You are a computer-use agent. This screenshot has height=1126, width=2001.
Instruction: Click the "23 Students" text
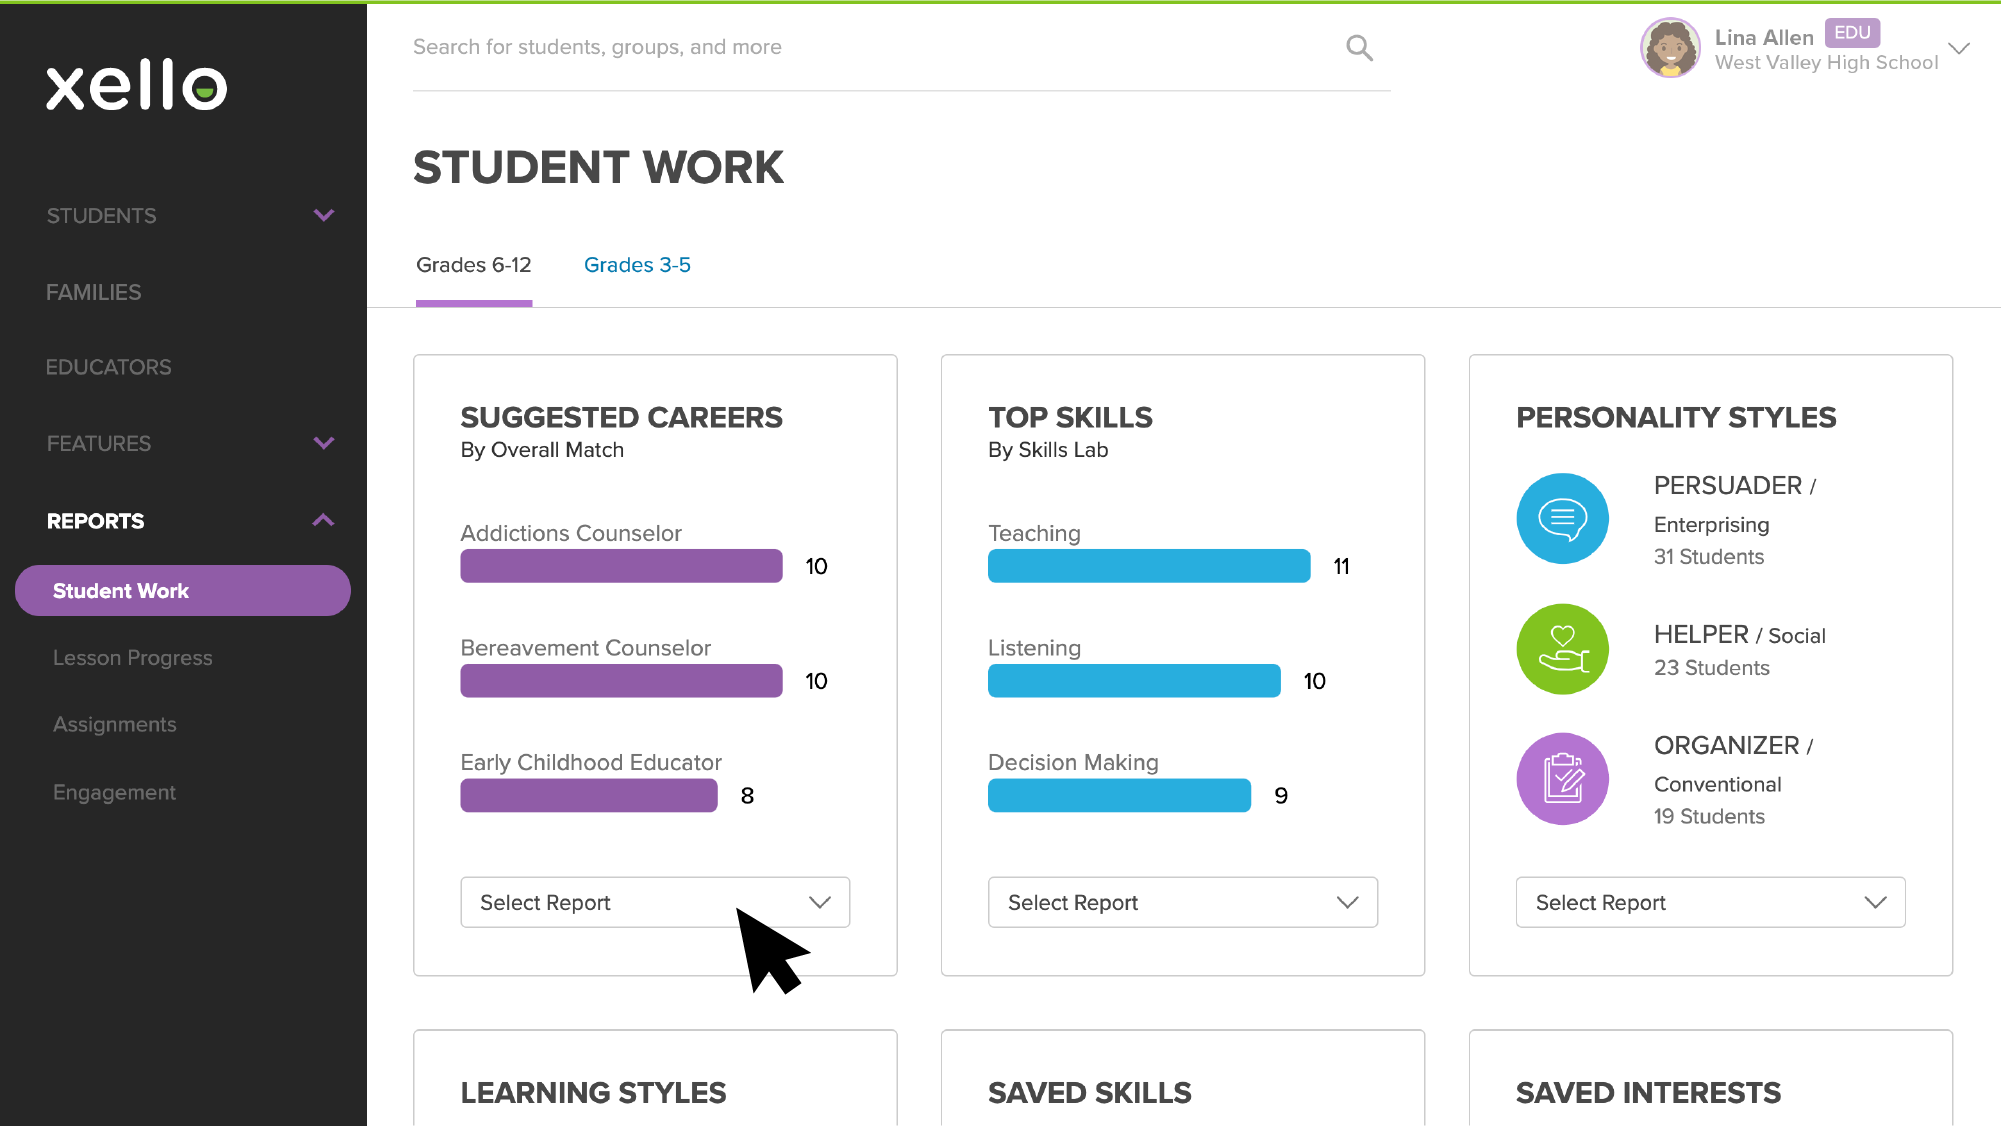coord(1712,668)
